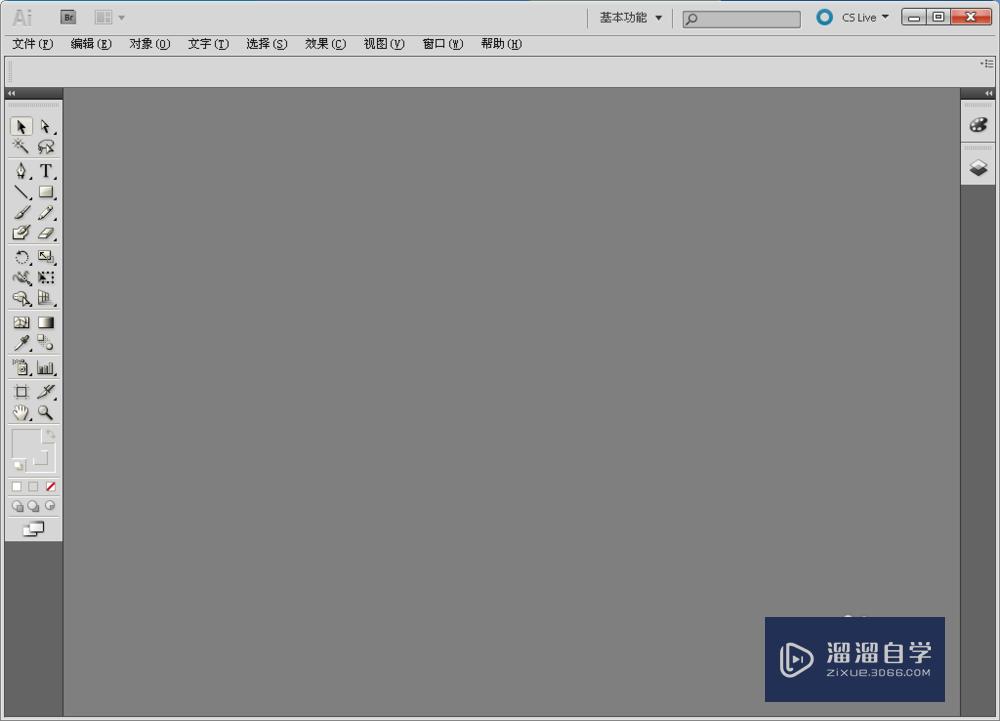Screen dimensions: 1000x721
Task: Switch the screen mode at toolbar bottom
Action: coord(33,528)
